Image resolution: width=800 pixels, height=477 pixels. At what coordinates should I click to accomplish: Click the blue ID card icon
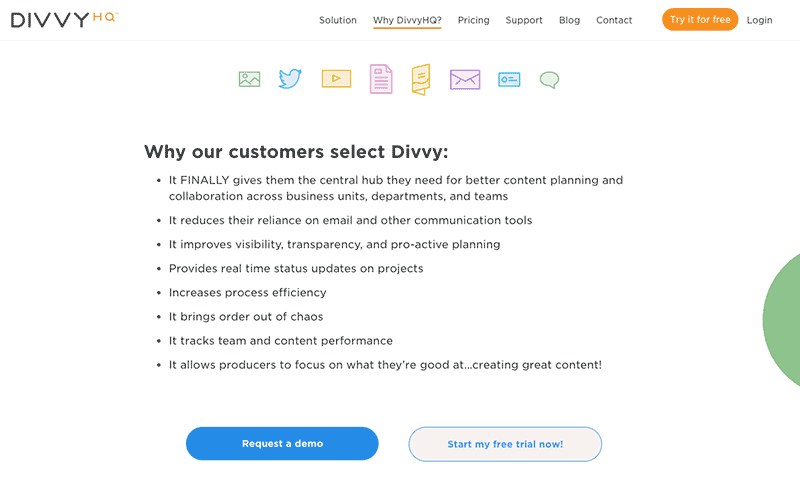[509, 80]
